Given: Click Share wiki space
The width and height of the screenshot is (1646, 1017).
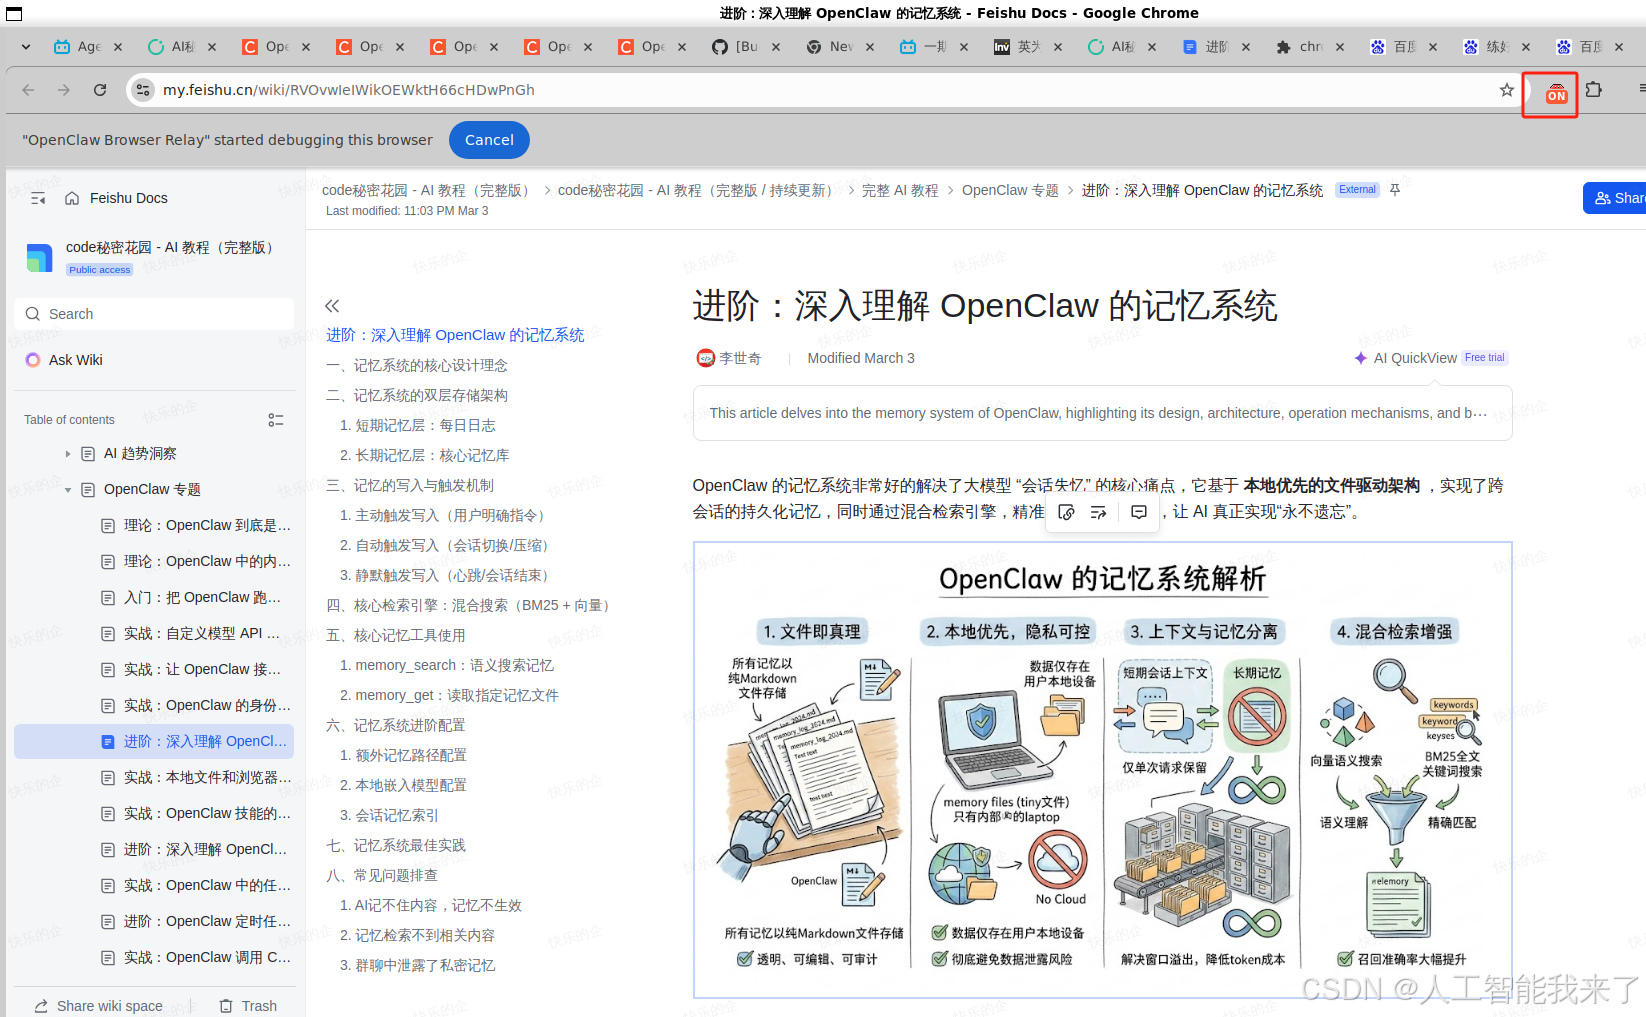Looking at the screenshot, I should (98, 1006).
